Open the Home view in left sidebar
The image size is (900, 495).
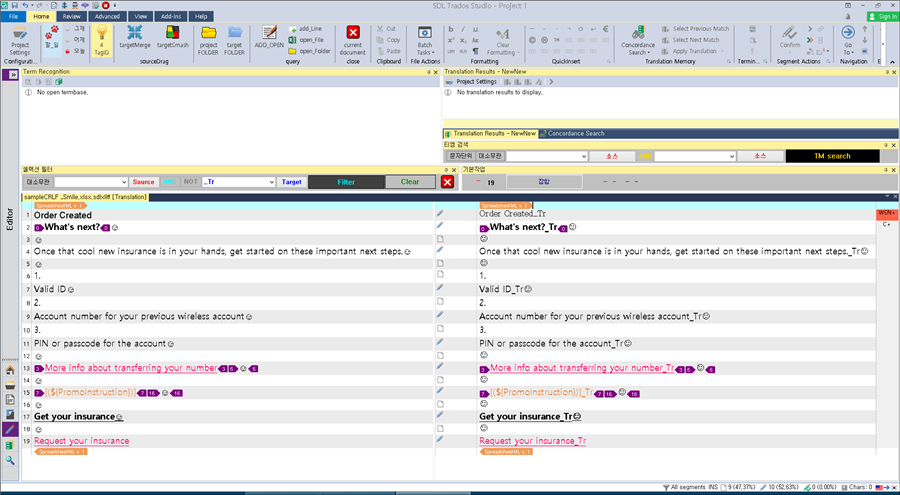[x=10, y=370]
